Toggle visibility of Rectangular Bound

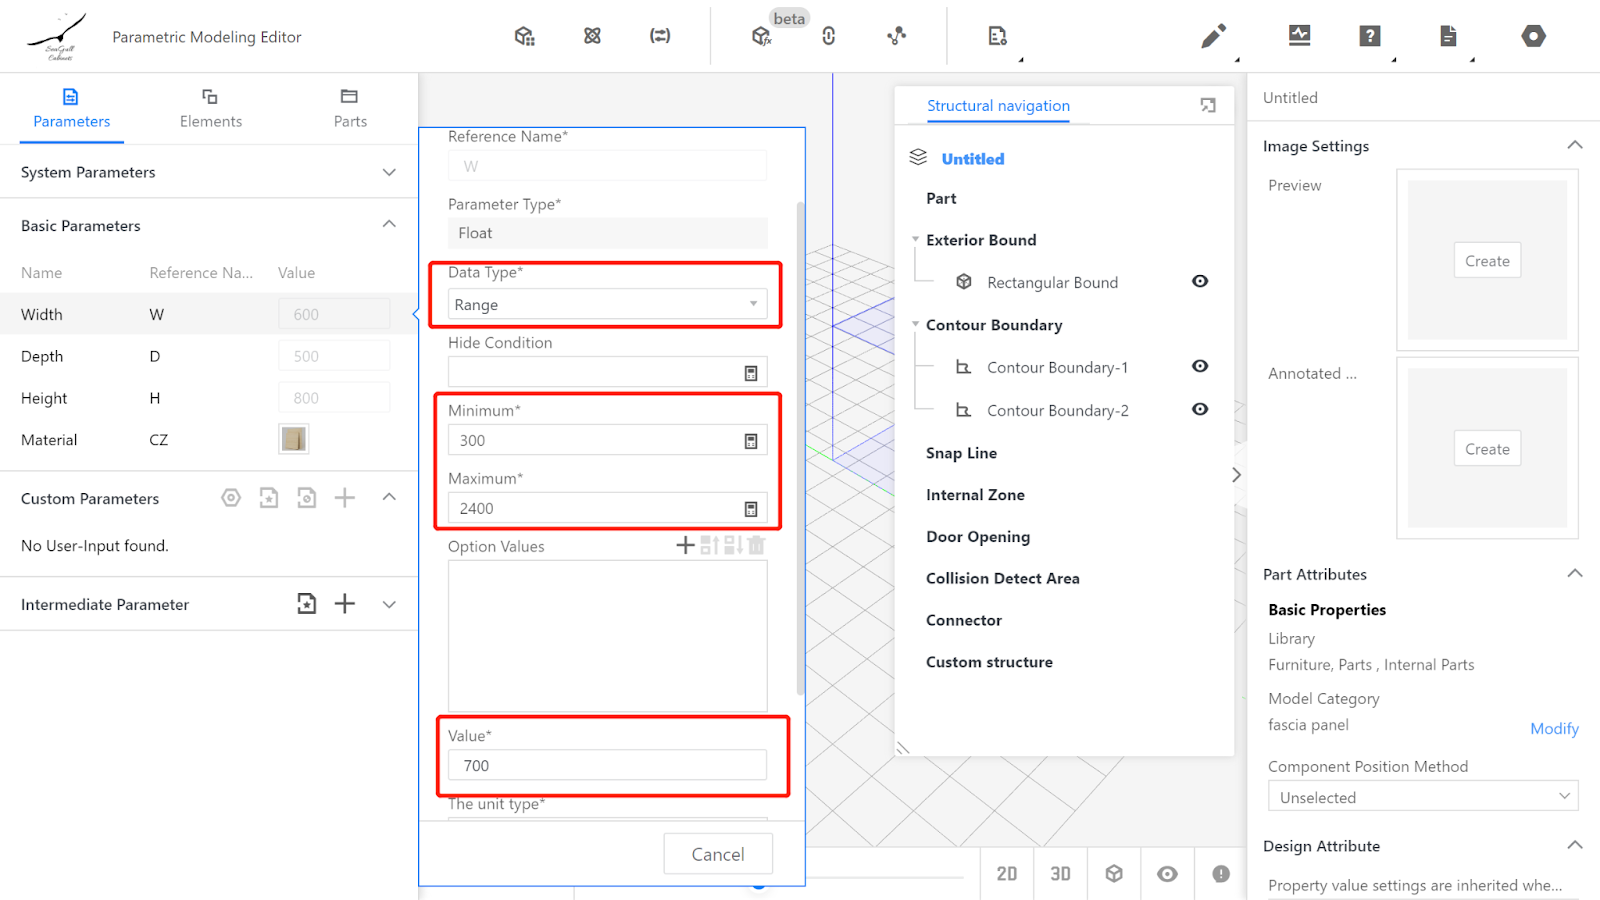pos(1200,282)
